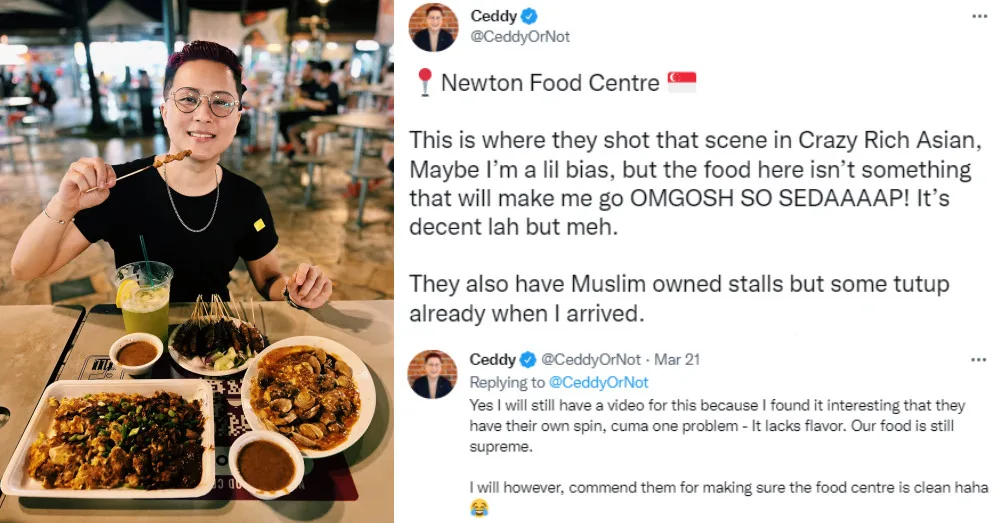Click the Singapore flag emoji
1000x523 pixels.
click(681, 82)
